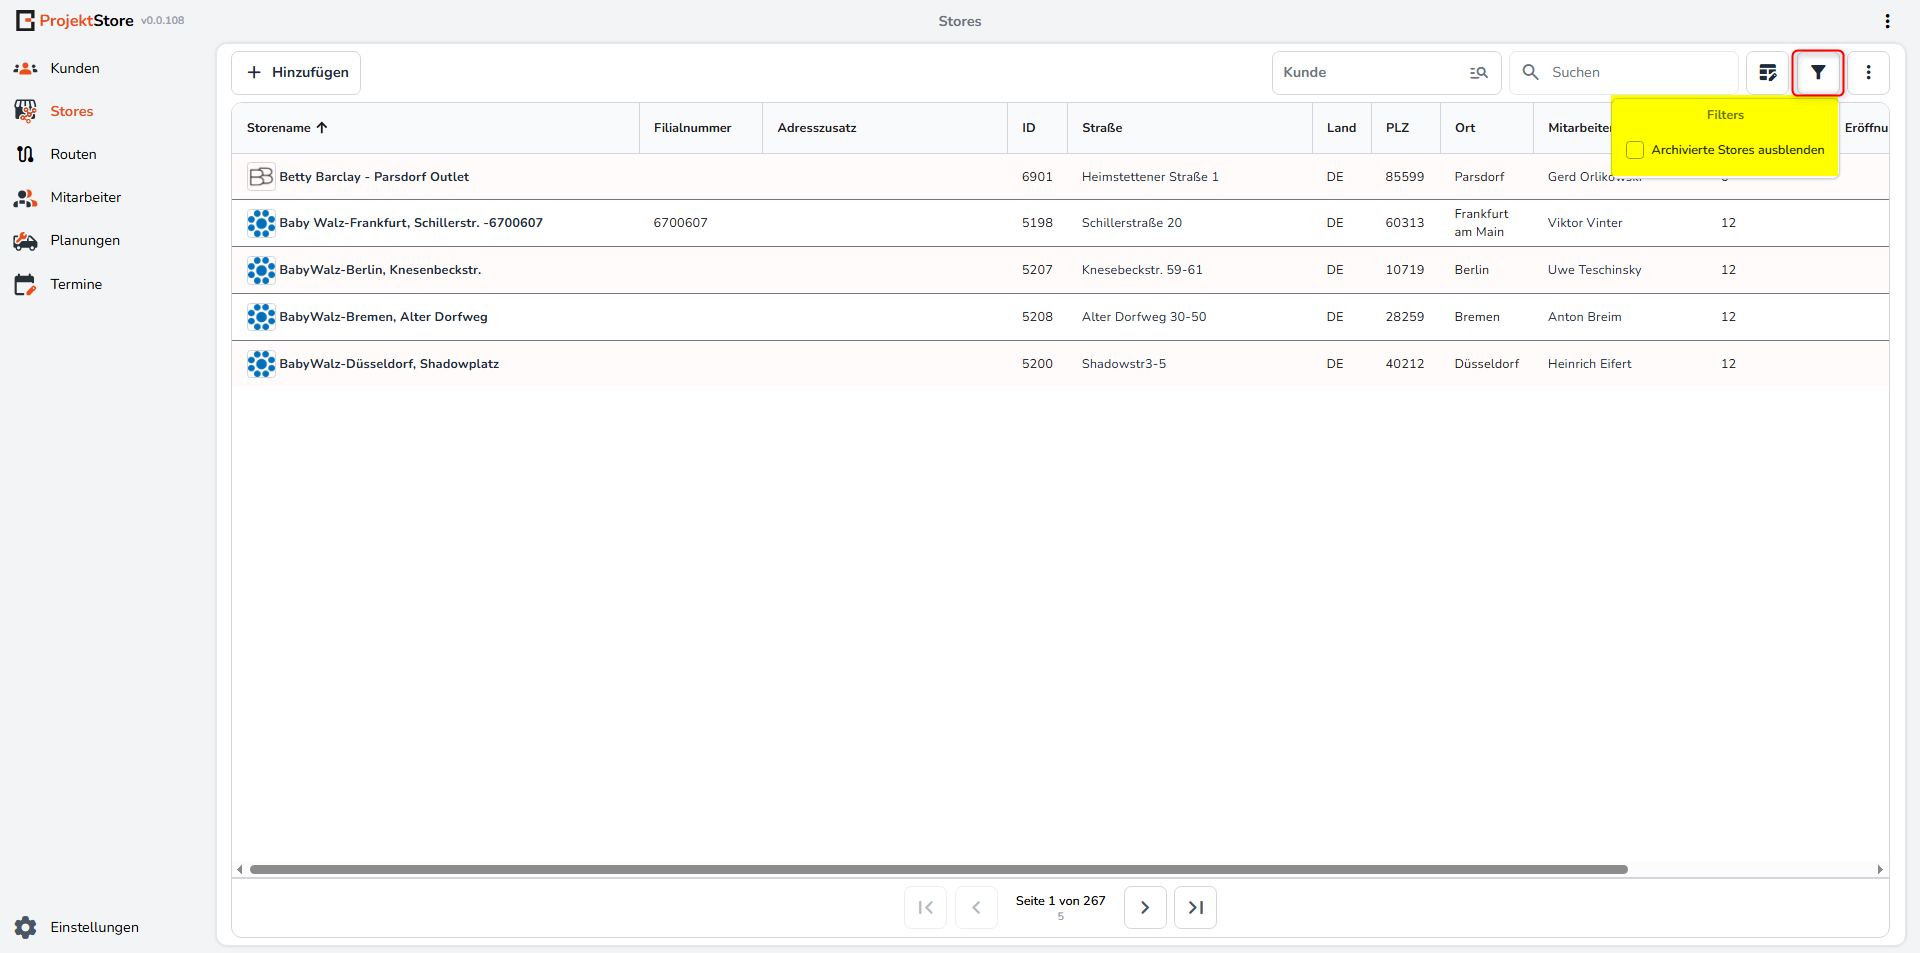
Task: Open the toolbar three-dot more menu
Action: (x=1868, y=72)
